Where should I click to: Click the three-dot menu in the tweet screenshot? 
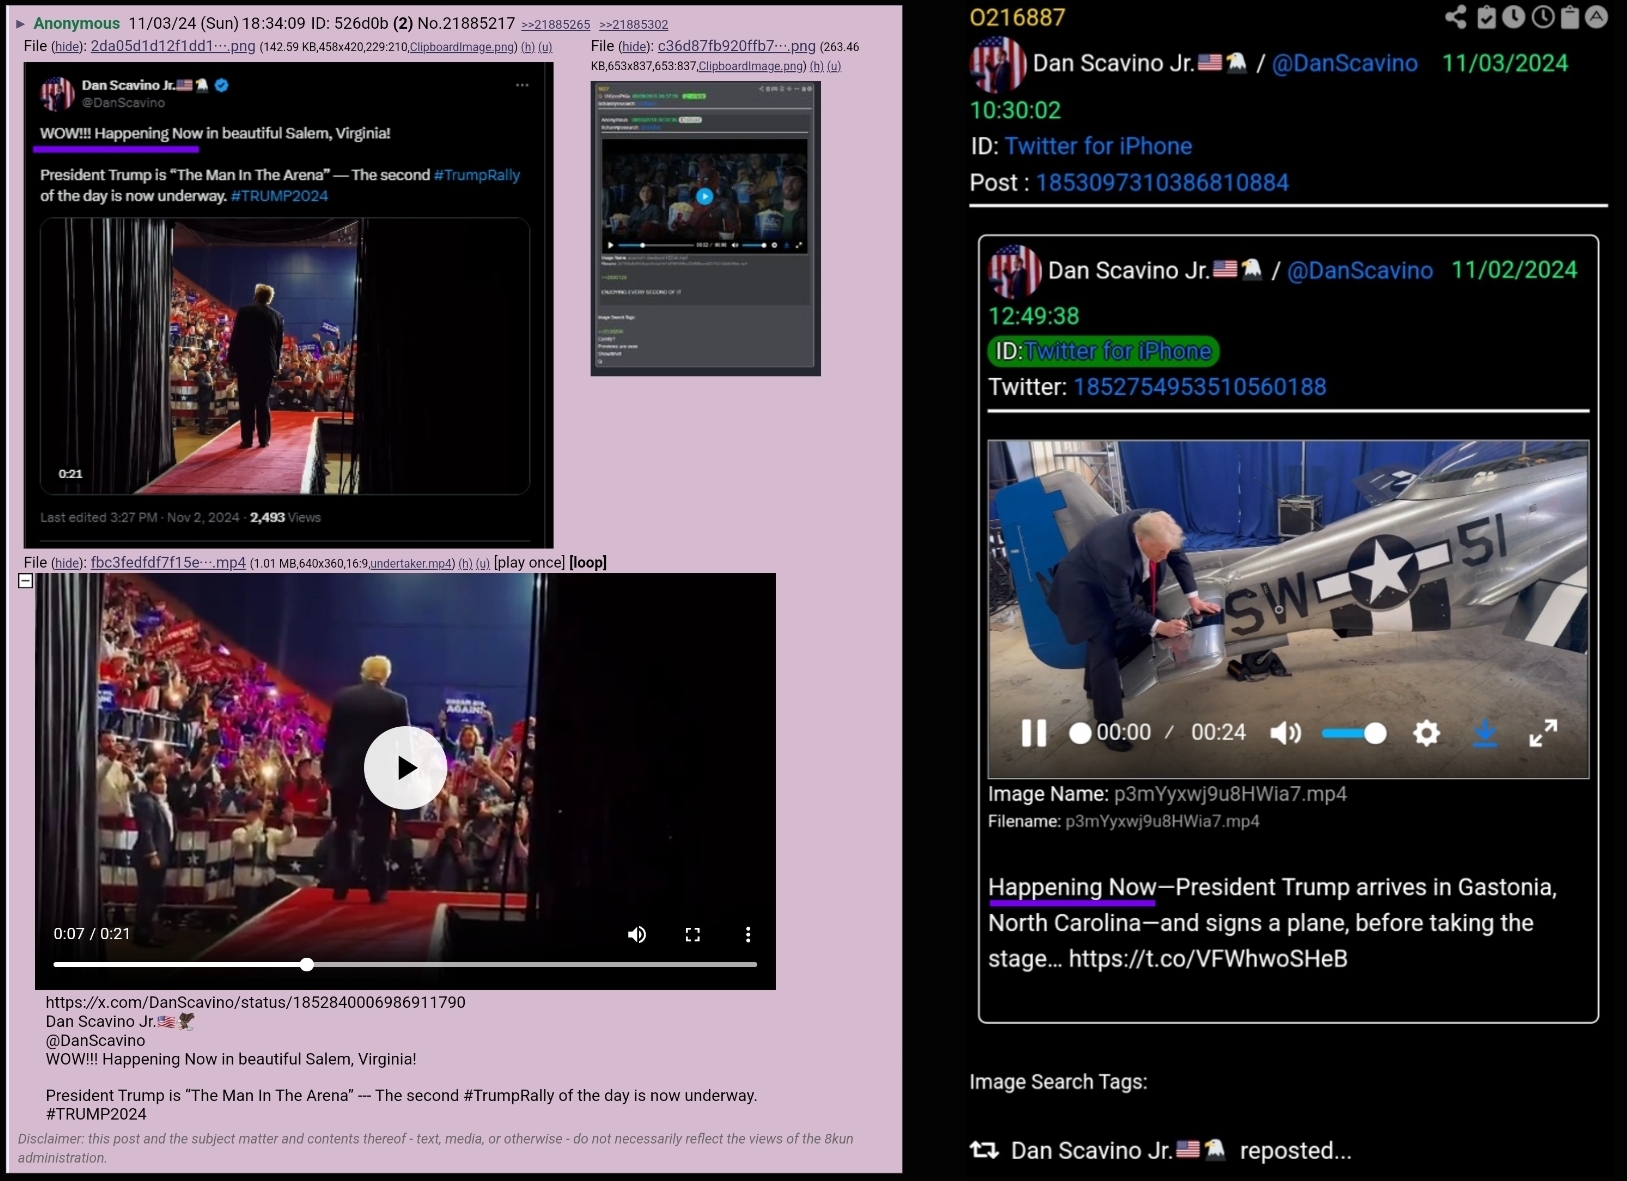522,85
